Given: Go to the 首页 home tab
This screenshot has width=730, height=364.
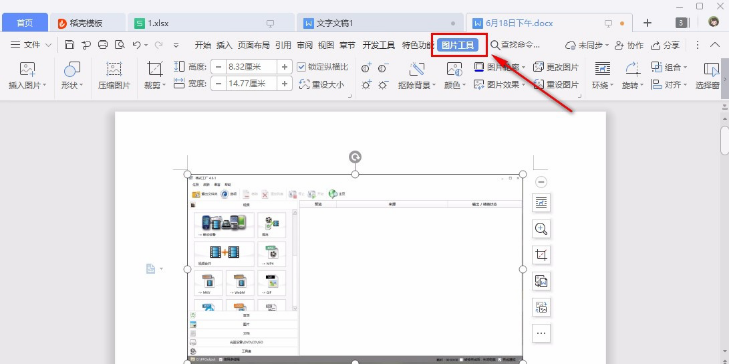Looking at the screenshot, I should [25, 23].
